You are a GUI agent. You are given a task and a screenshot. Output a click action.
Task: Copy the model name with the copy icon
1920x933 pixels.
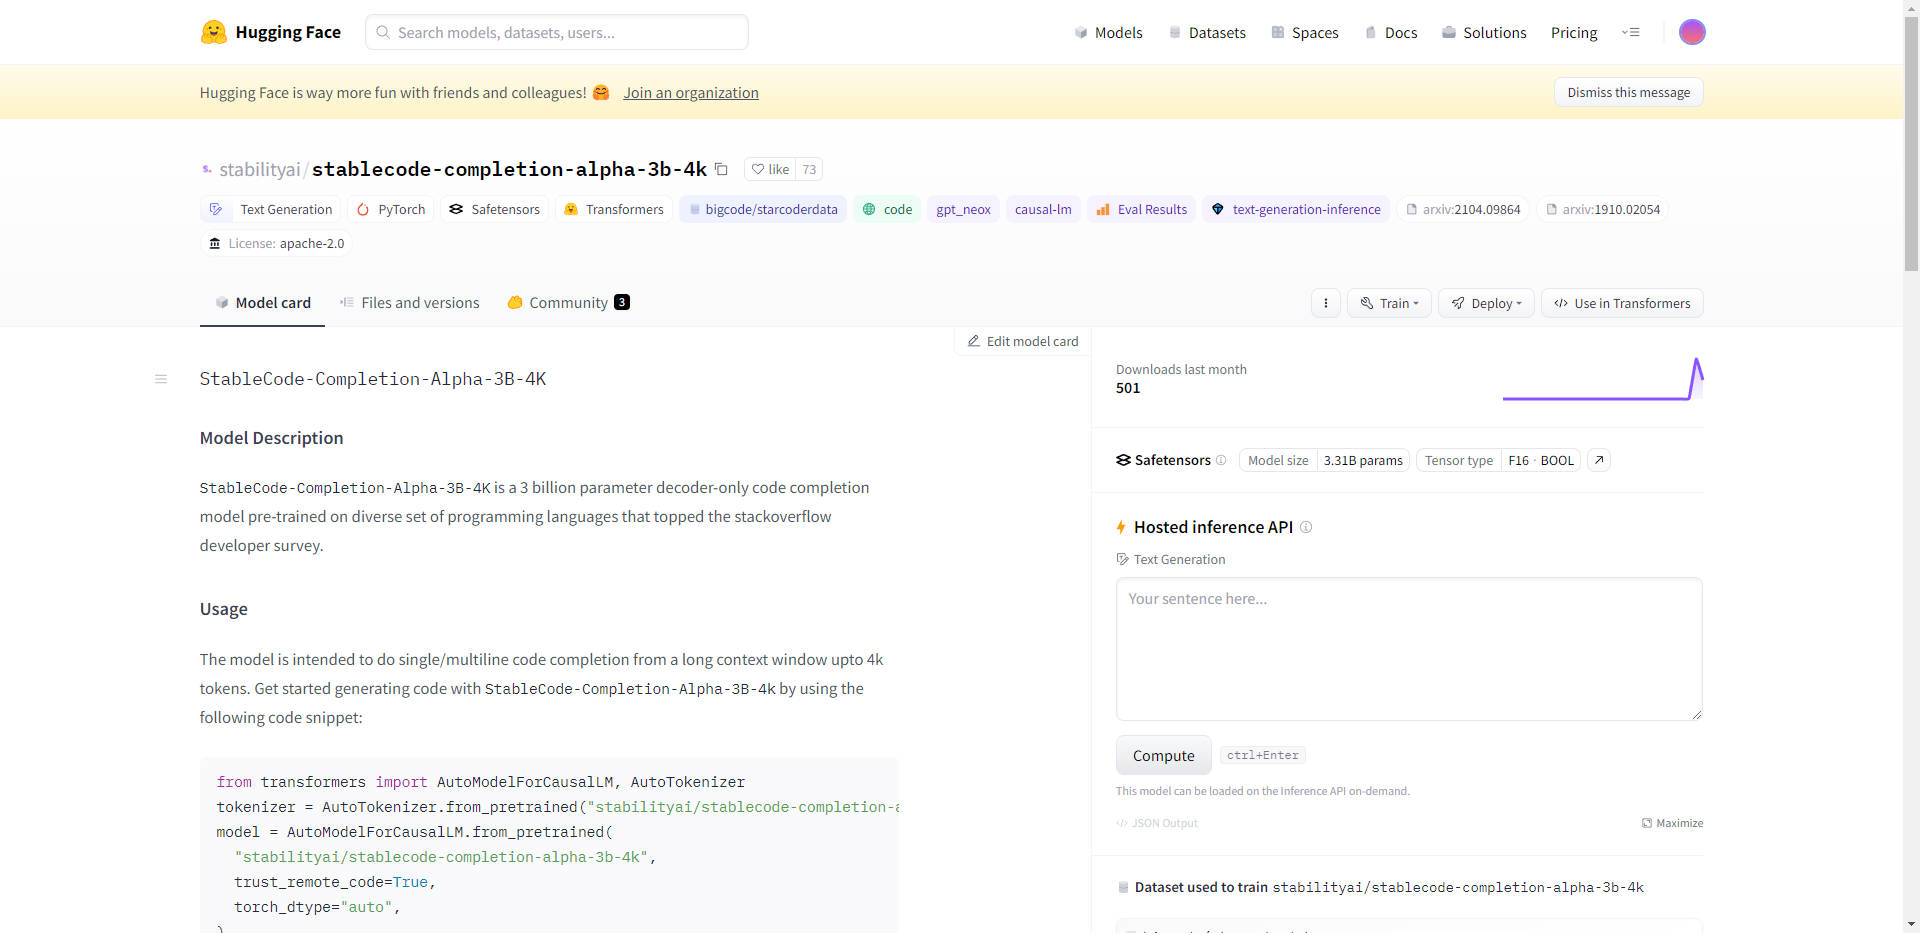pos(721,169)
